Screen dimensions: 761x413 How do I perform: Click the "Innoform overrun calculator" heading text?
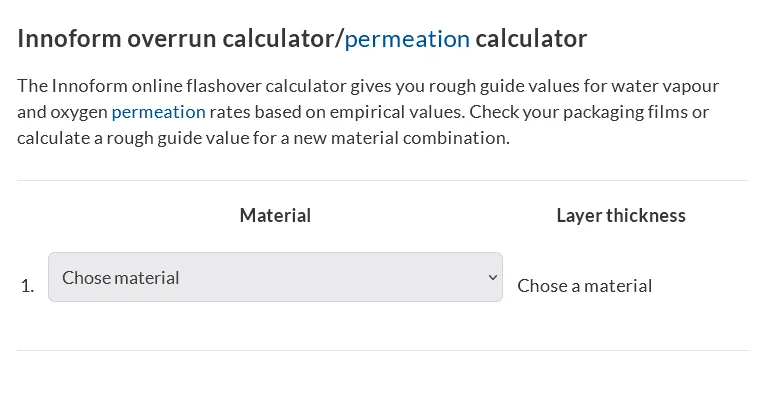[176, 40]
